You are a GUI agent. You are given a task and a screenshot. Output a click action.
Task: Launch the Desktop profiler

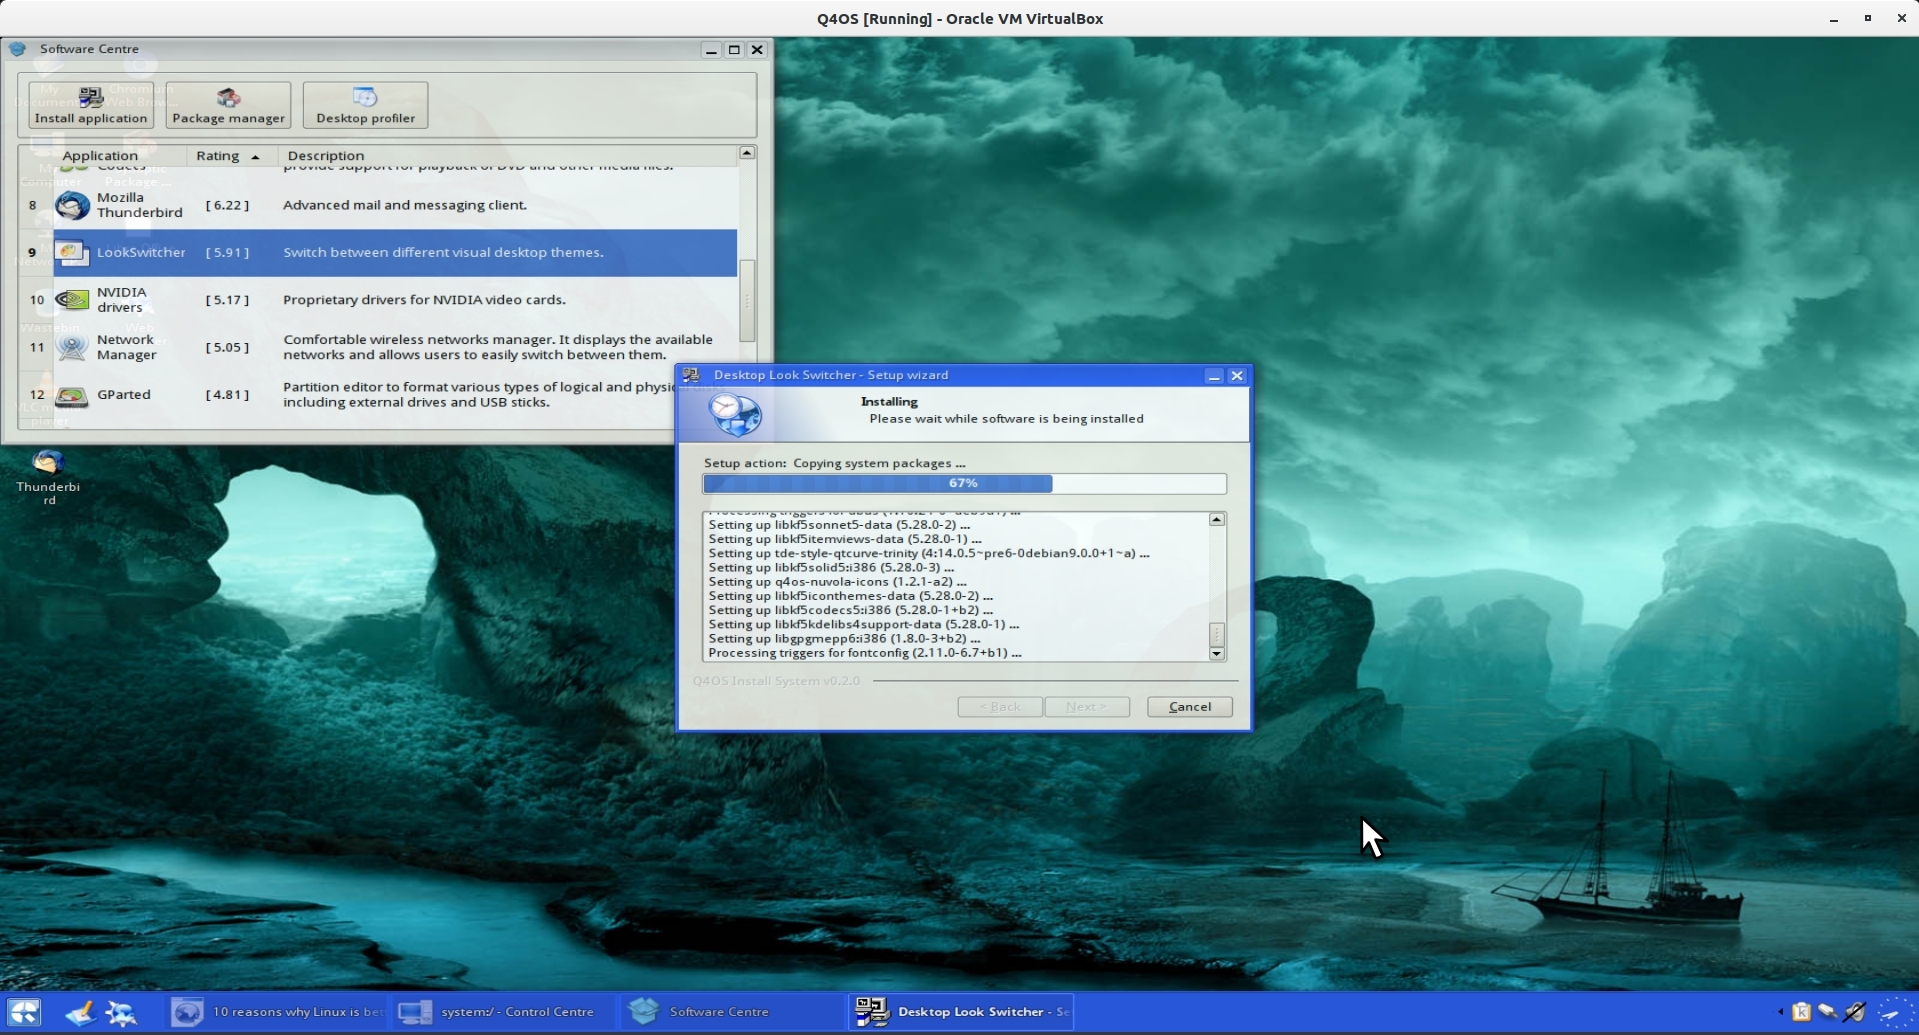pyautogui.click(x=365, y=105)
